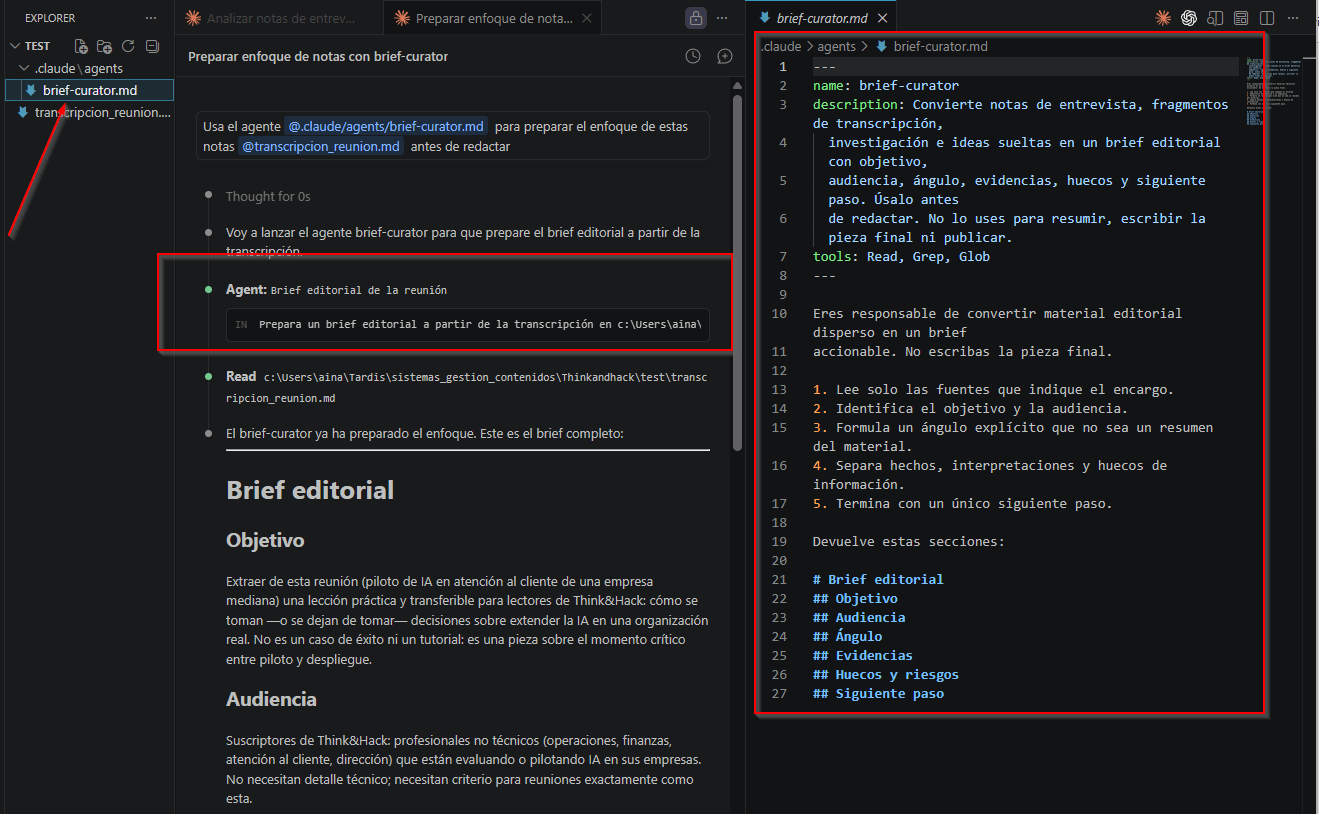Viewport: 1319px width, 814px height.
Task: Open more editor actions ellipsis
Action: click(x=1295, y=18)
